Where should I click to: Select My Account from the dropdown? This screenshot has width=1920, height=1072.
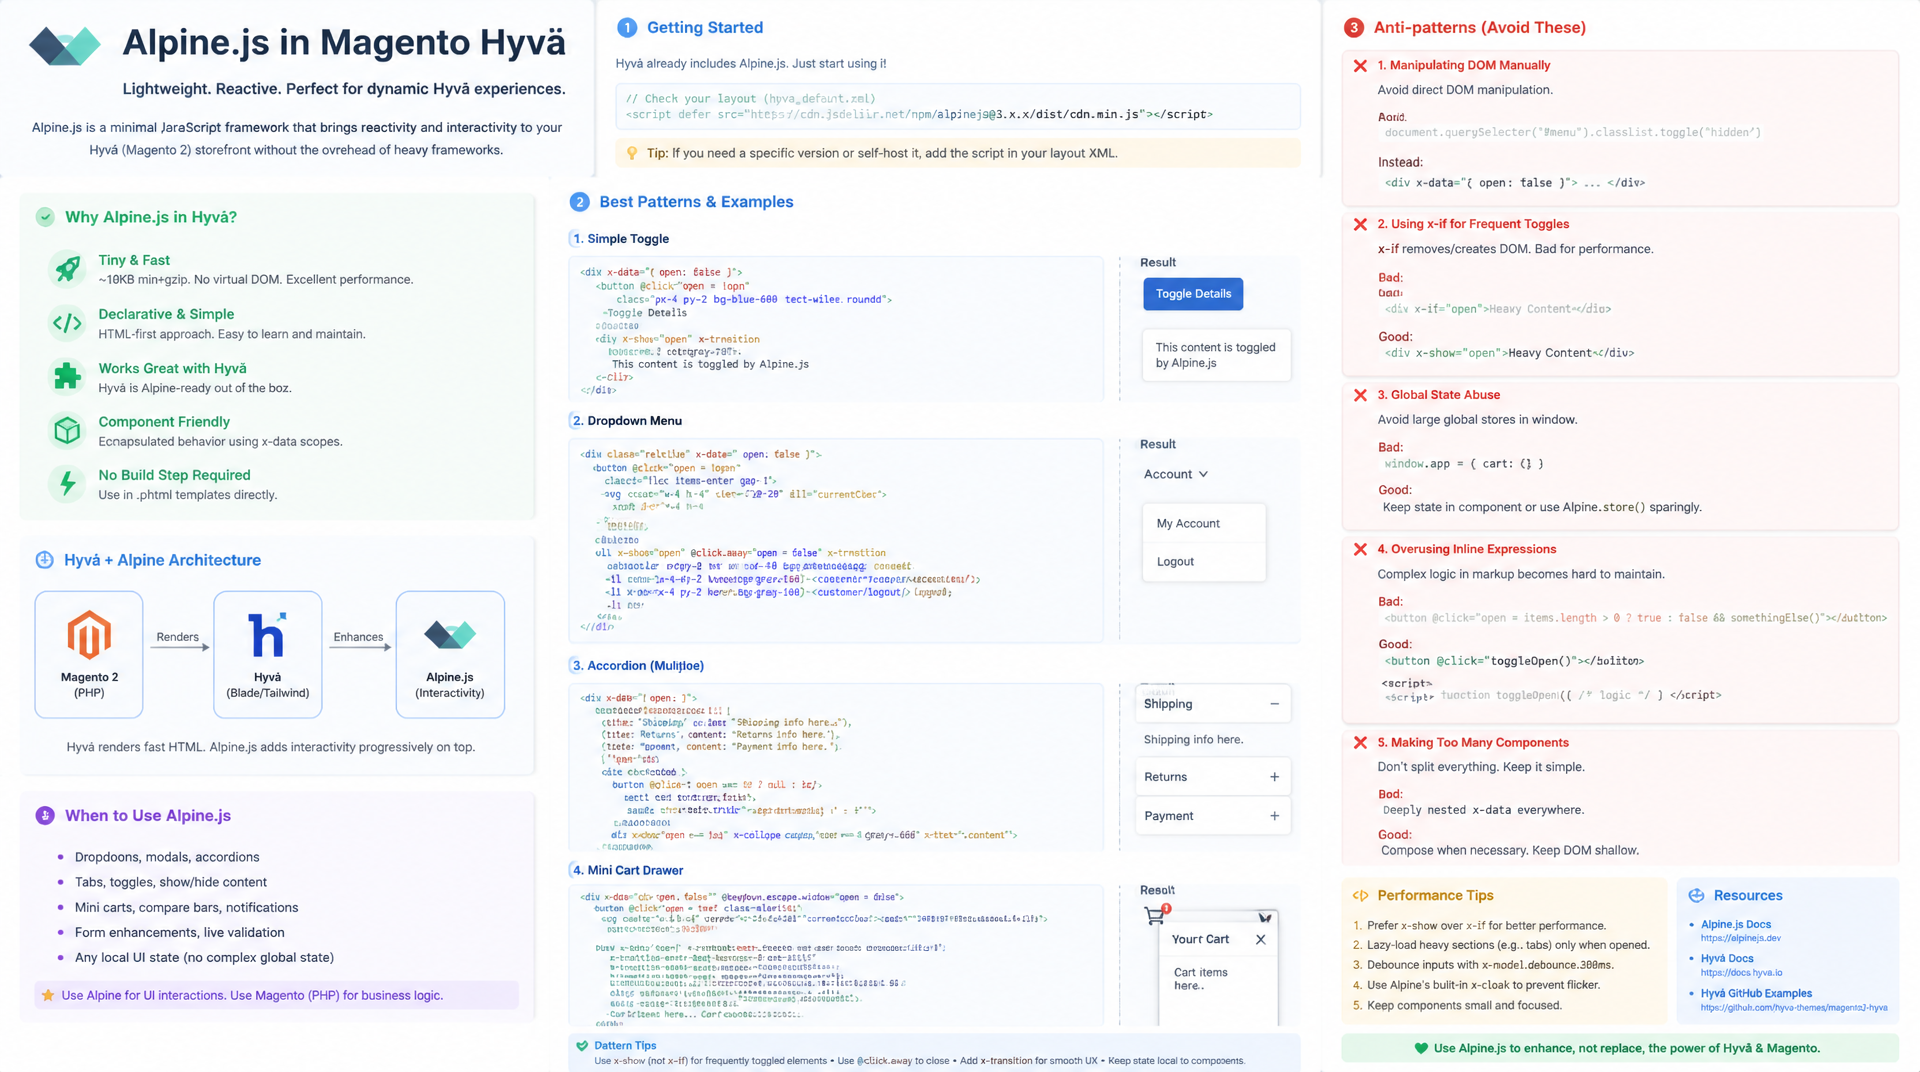(x=1188, y=523)
